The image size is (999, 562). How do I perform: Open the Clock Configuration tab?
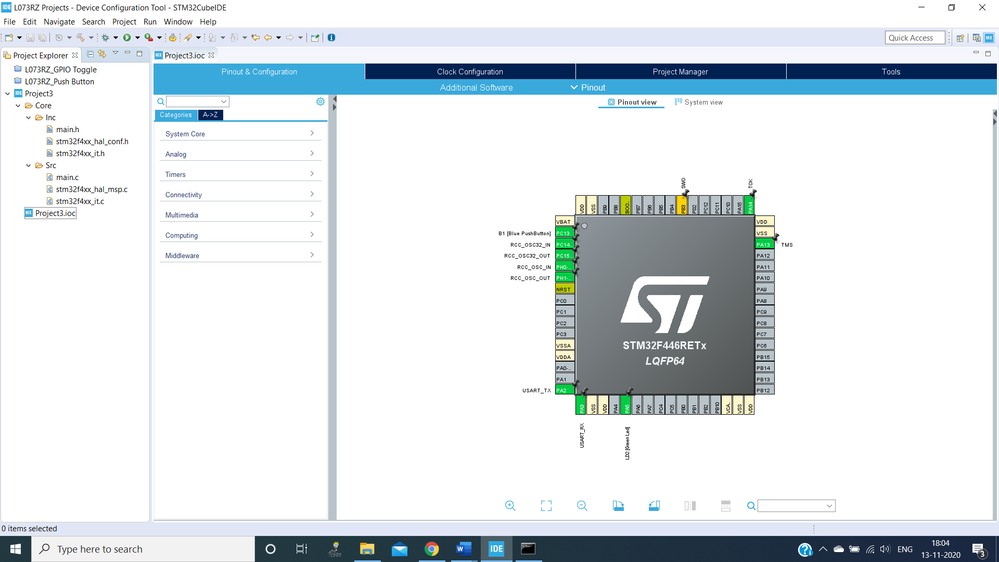pyautogui.click(x=470, y=72)
